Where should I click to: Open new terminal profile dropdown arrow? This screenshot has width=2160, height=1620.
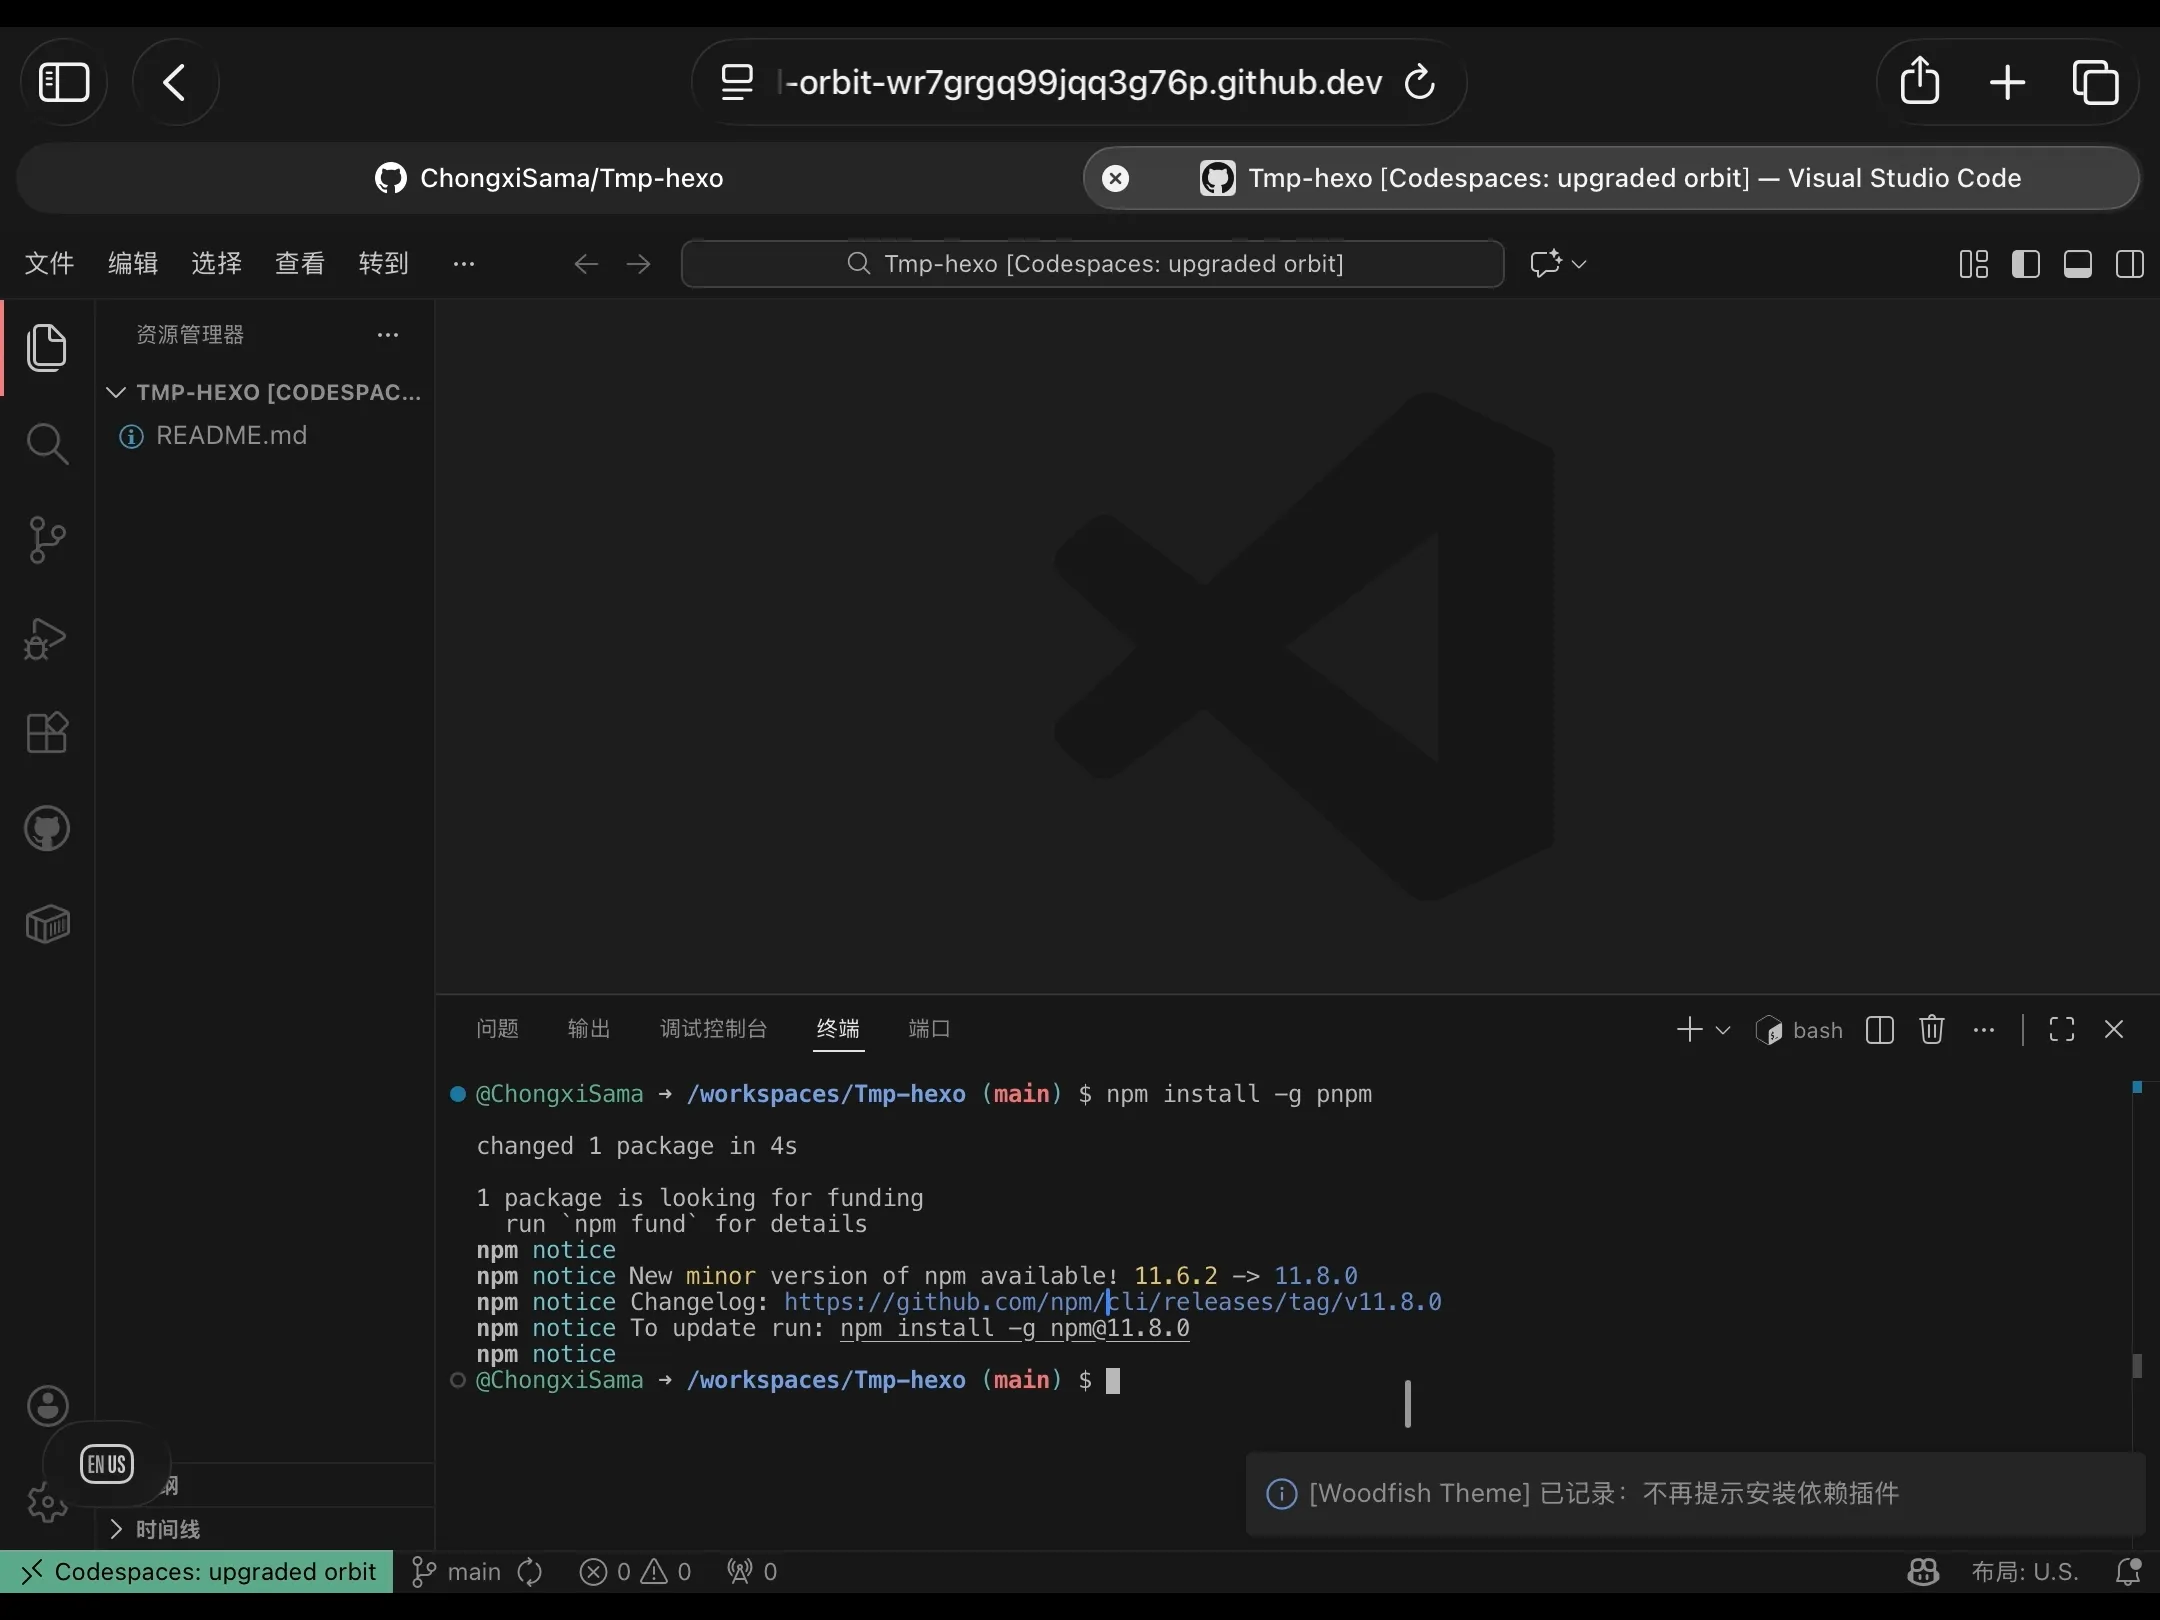[x=1723, y=1030]
